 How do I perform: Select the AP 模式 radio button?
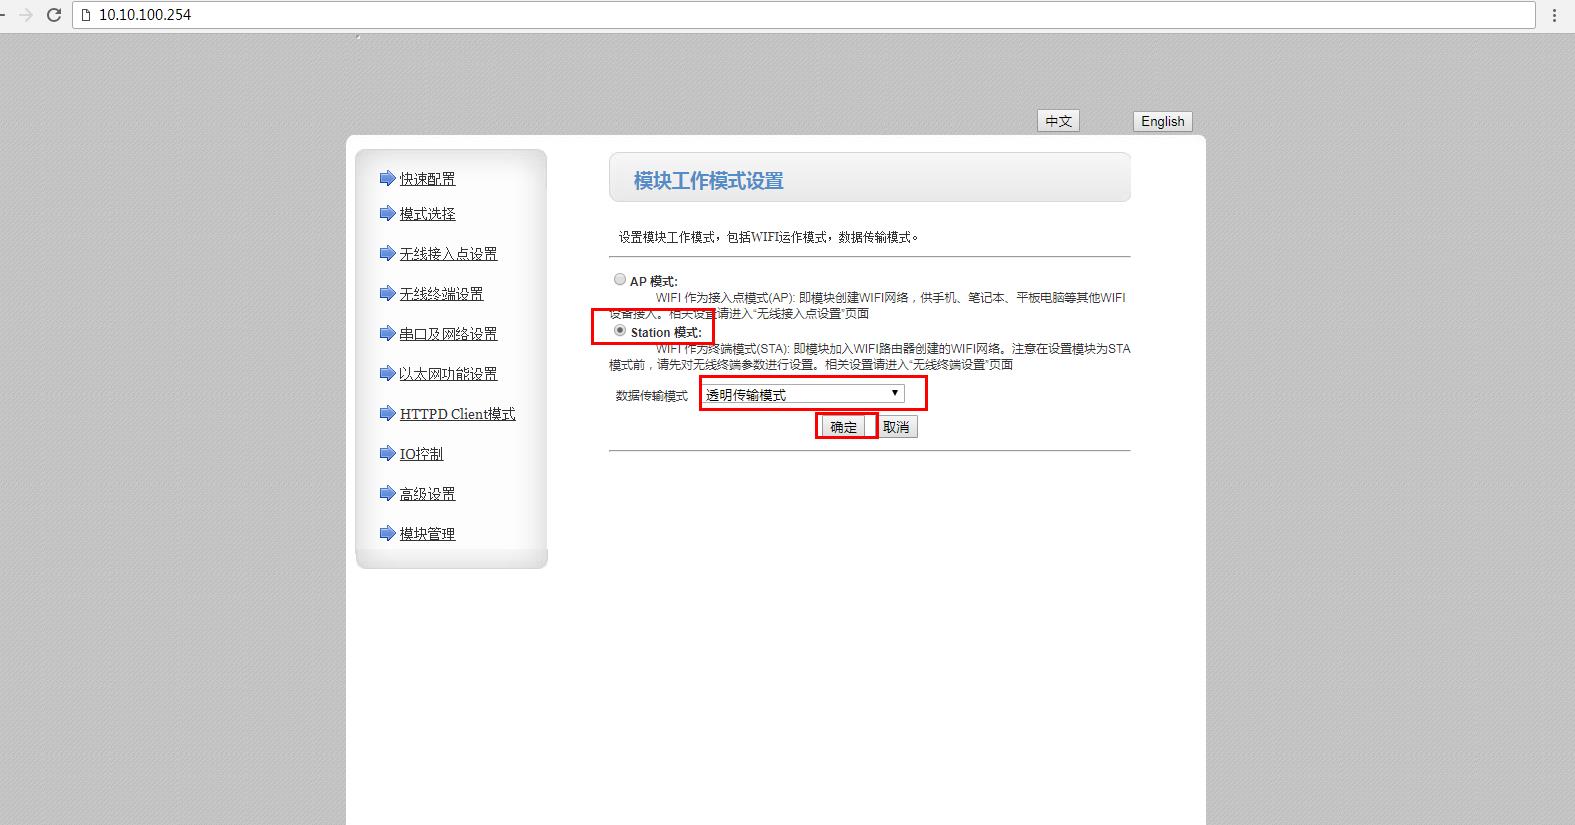tap(620, 280)
